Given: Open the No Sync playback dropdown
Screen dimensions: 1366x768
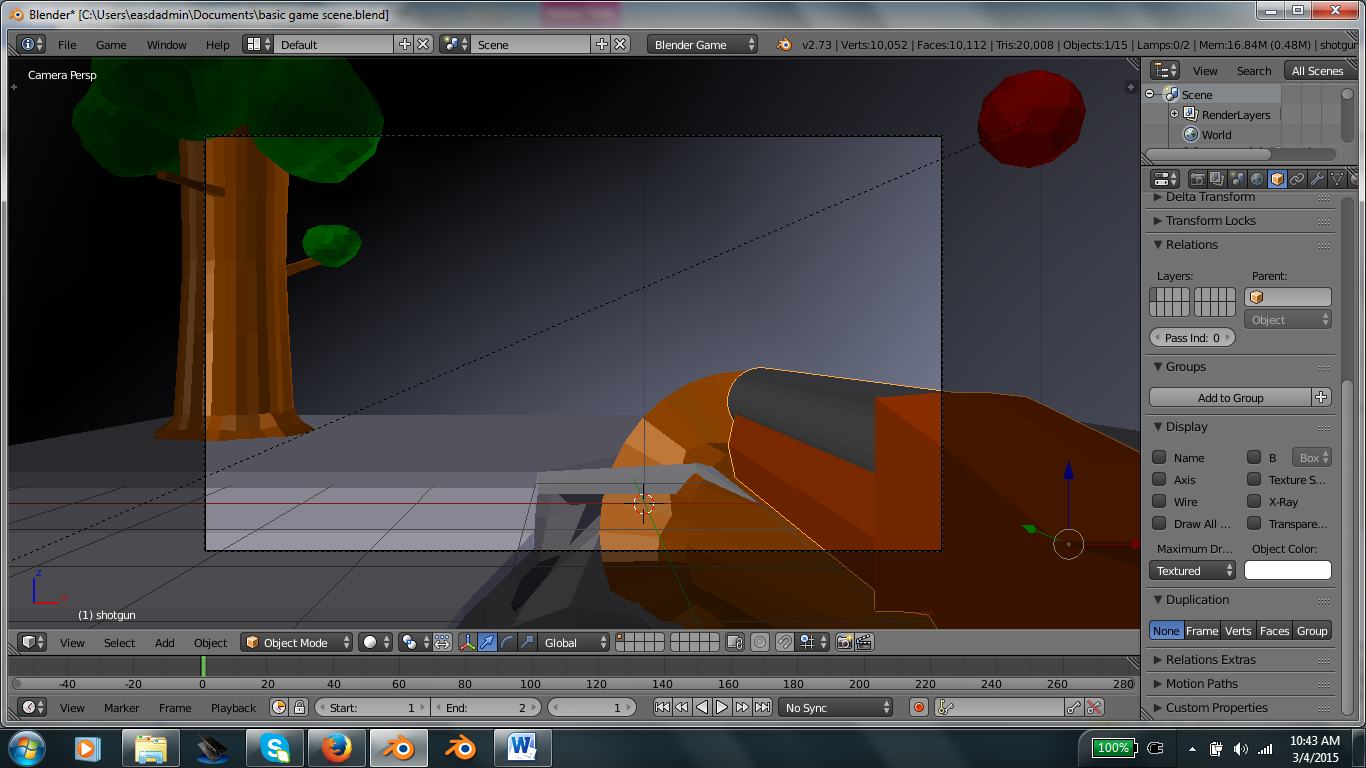Looking at the screenshot, I should [836, 707].
